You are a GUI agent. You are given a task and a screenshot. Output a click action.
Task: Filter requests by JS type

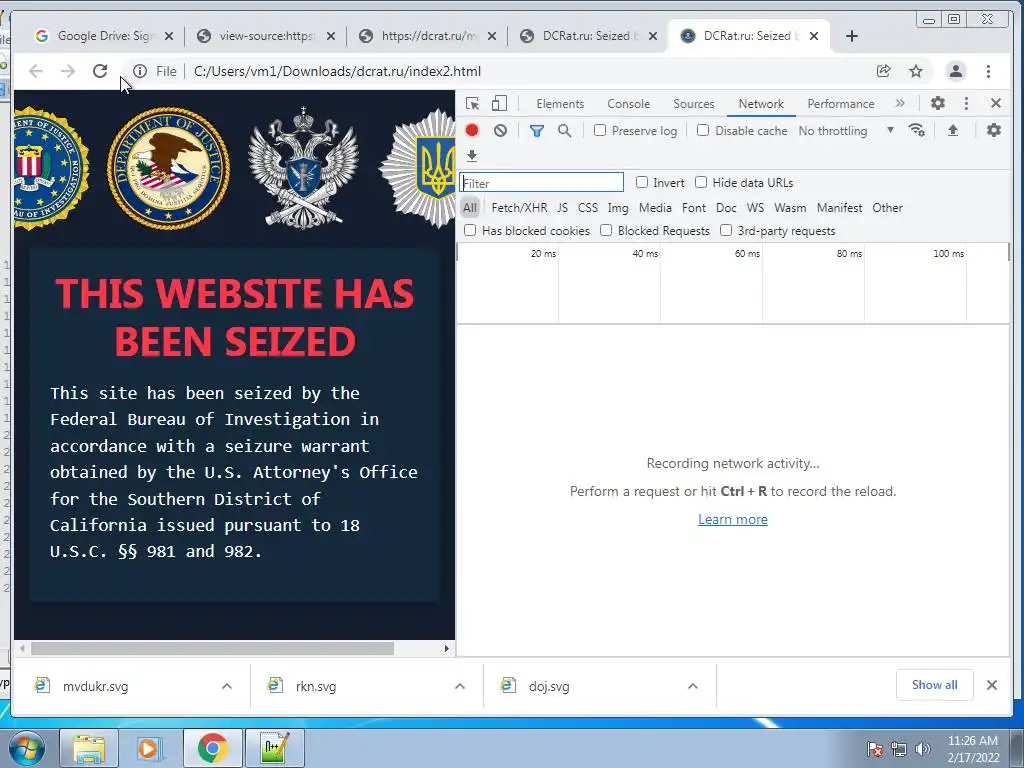(562, 208)
